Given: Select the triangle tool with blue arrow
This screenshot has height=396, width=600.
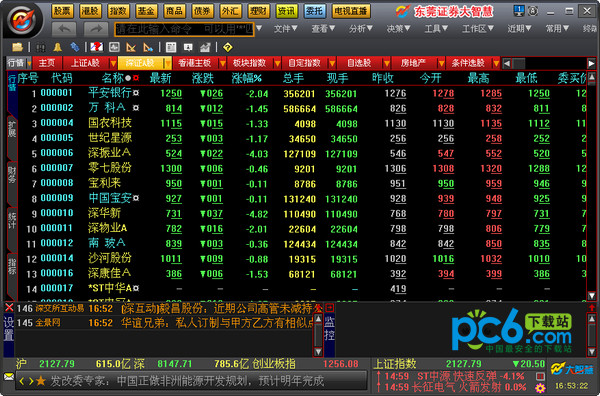Looking at the screenshot, I should 148,47.
